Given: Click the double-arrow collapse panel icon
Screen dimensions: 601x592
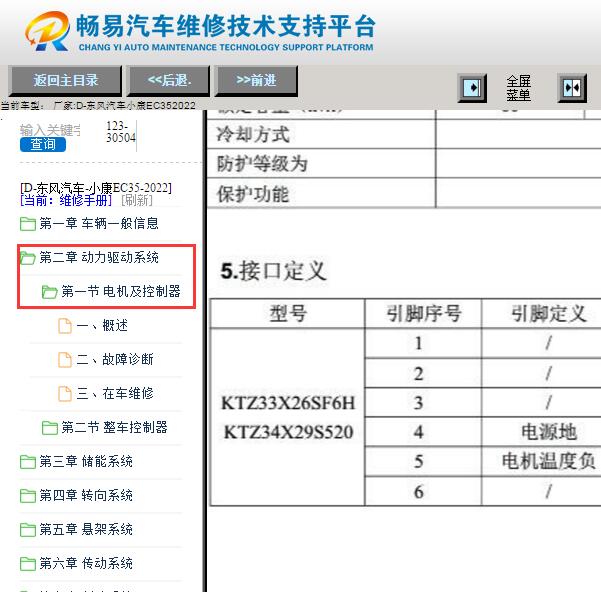Looking at the screenshot, I should [x=572, y=88].
